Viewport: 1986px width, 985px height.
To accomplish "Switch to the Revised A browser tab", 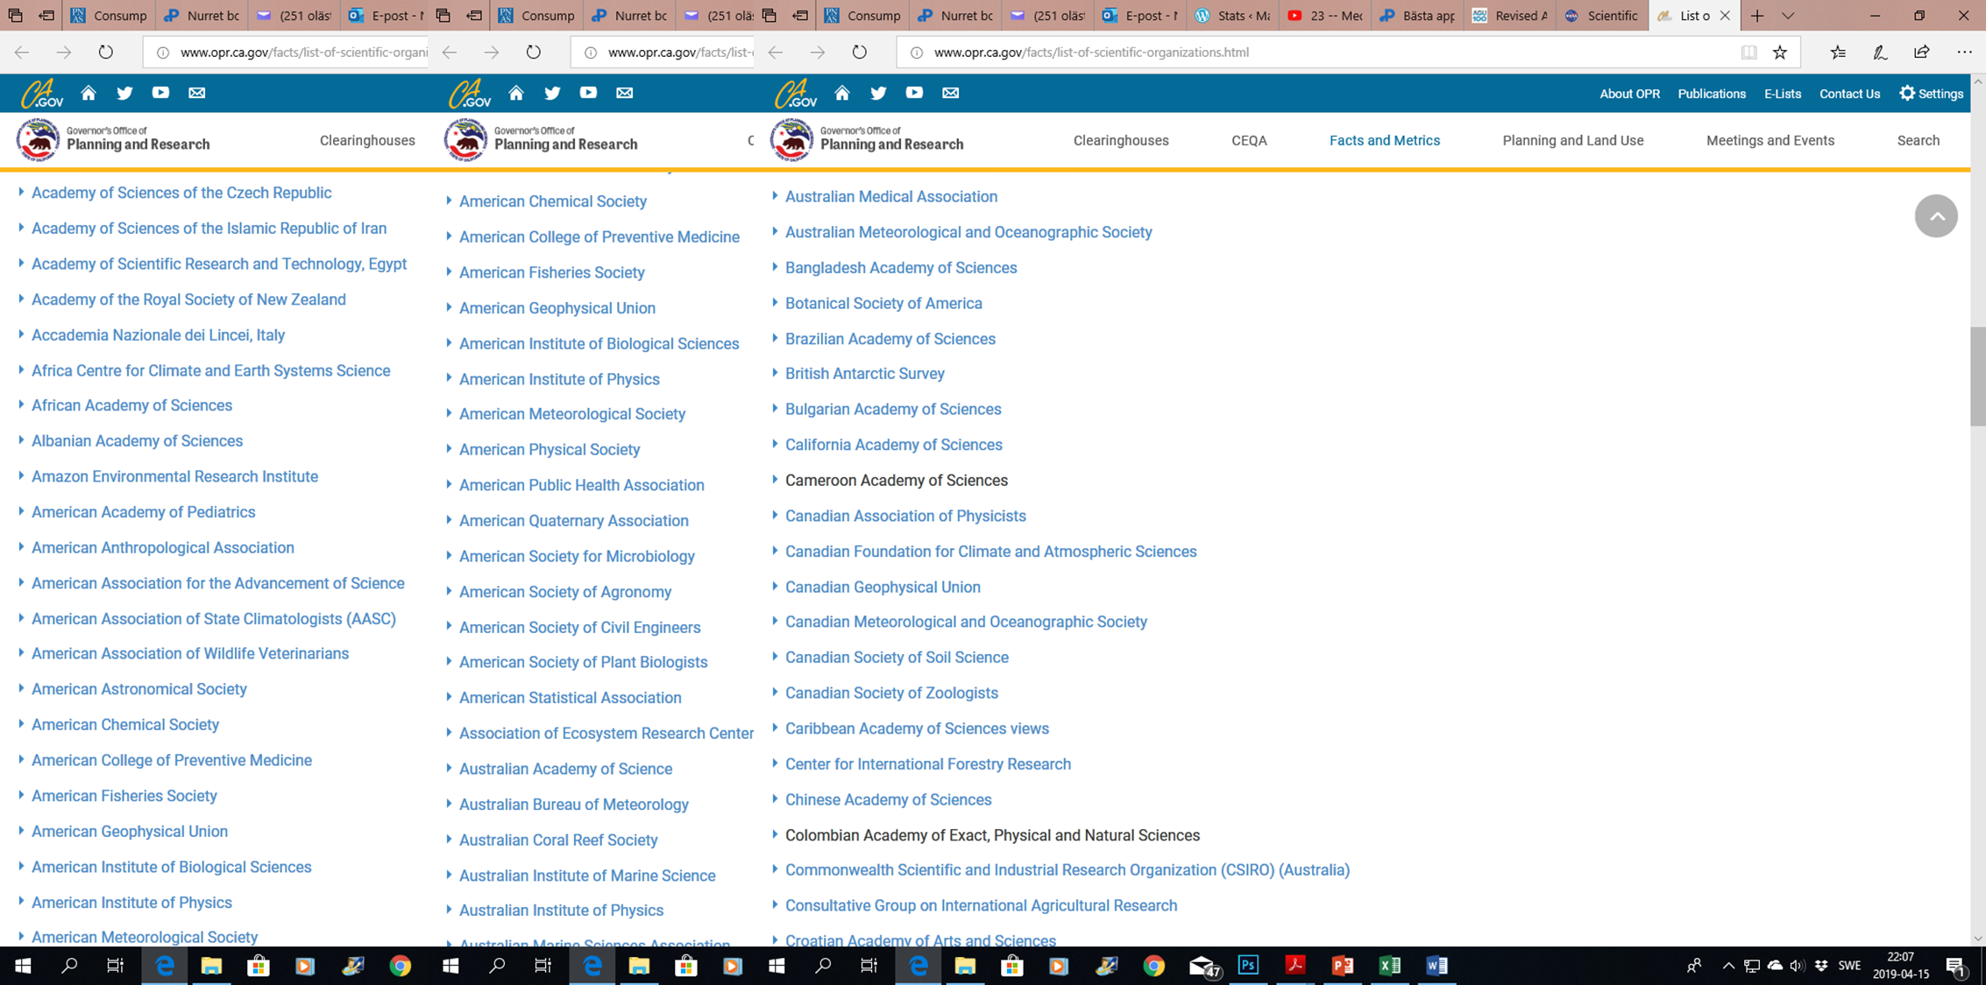I will [x=1510, y=16].
